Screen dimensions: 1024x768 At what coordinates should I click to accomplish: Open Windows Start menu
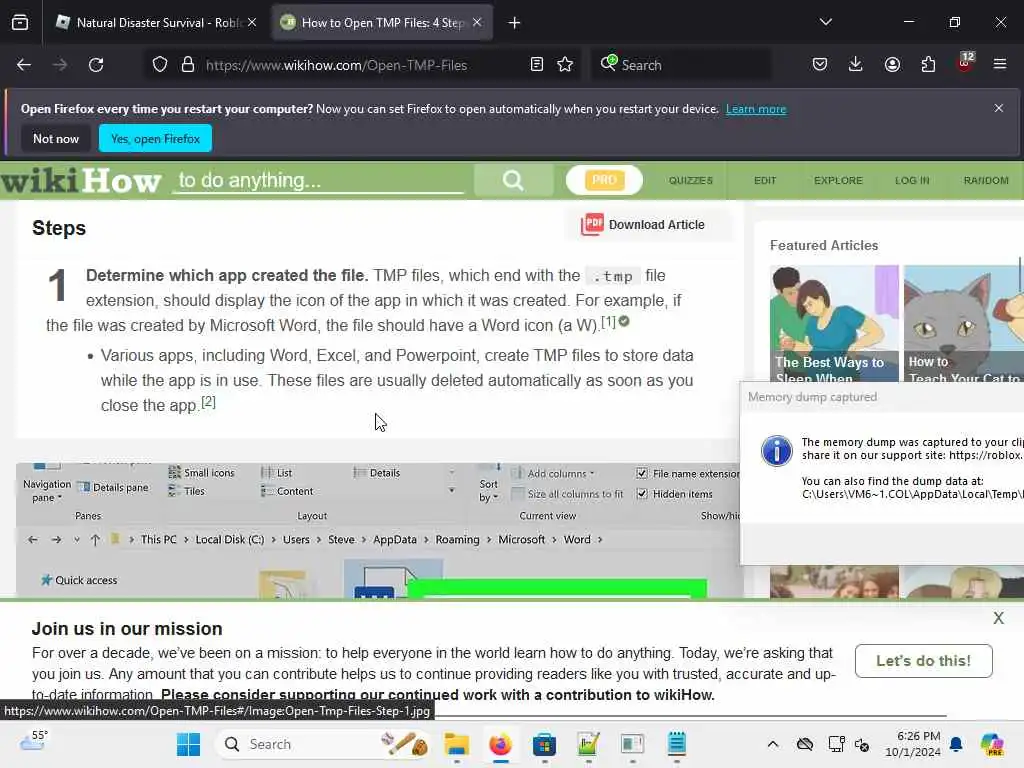(x=189, y=744)
